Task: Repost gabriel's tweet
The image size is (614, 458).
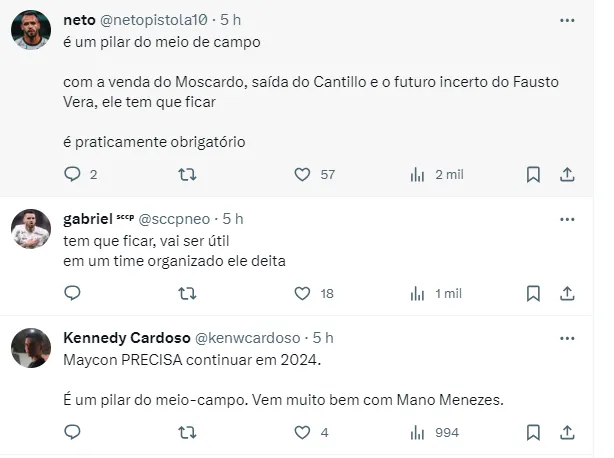Action: click(x=187, y=293)
